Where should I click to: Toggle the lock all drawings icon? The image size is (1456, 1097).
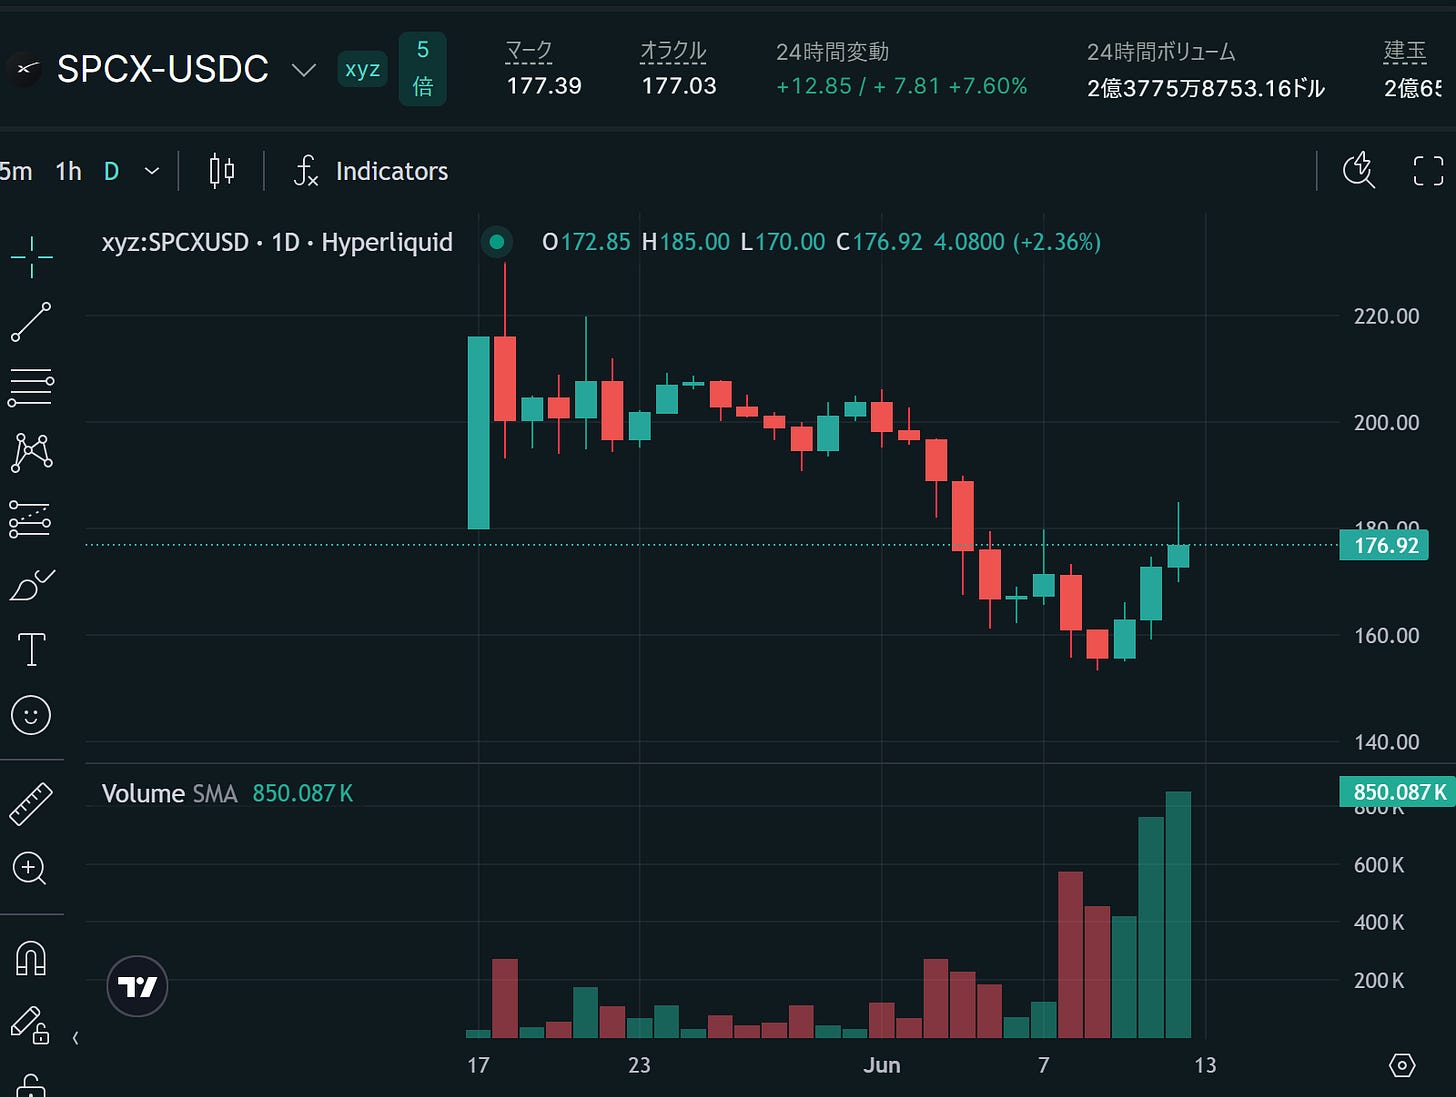click(30, 1086)
